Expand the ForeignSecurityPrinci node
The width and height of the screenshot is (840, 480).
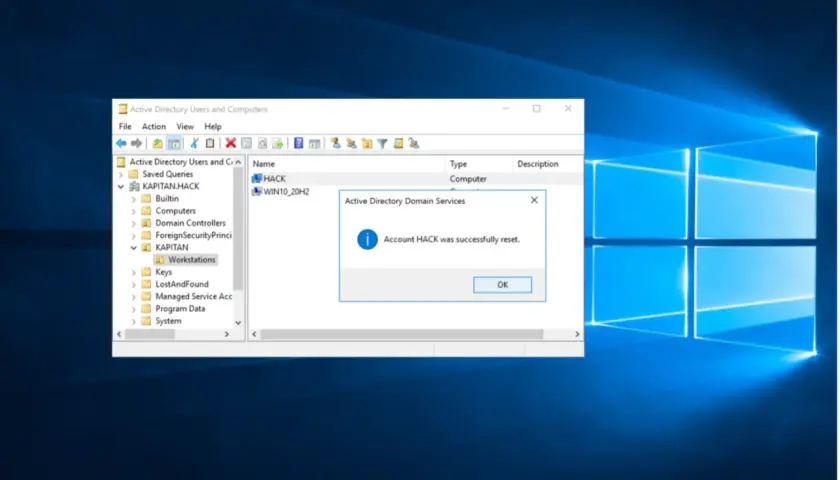click(x=133, y=236)
